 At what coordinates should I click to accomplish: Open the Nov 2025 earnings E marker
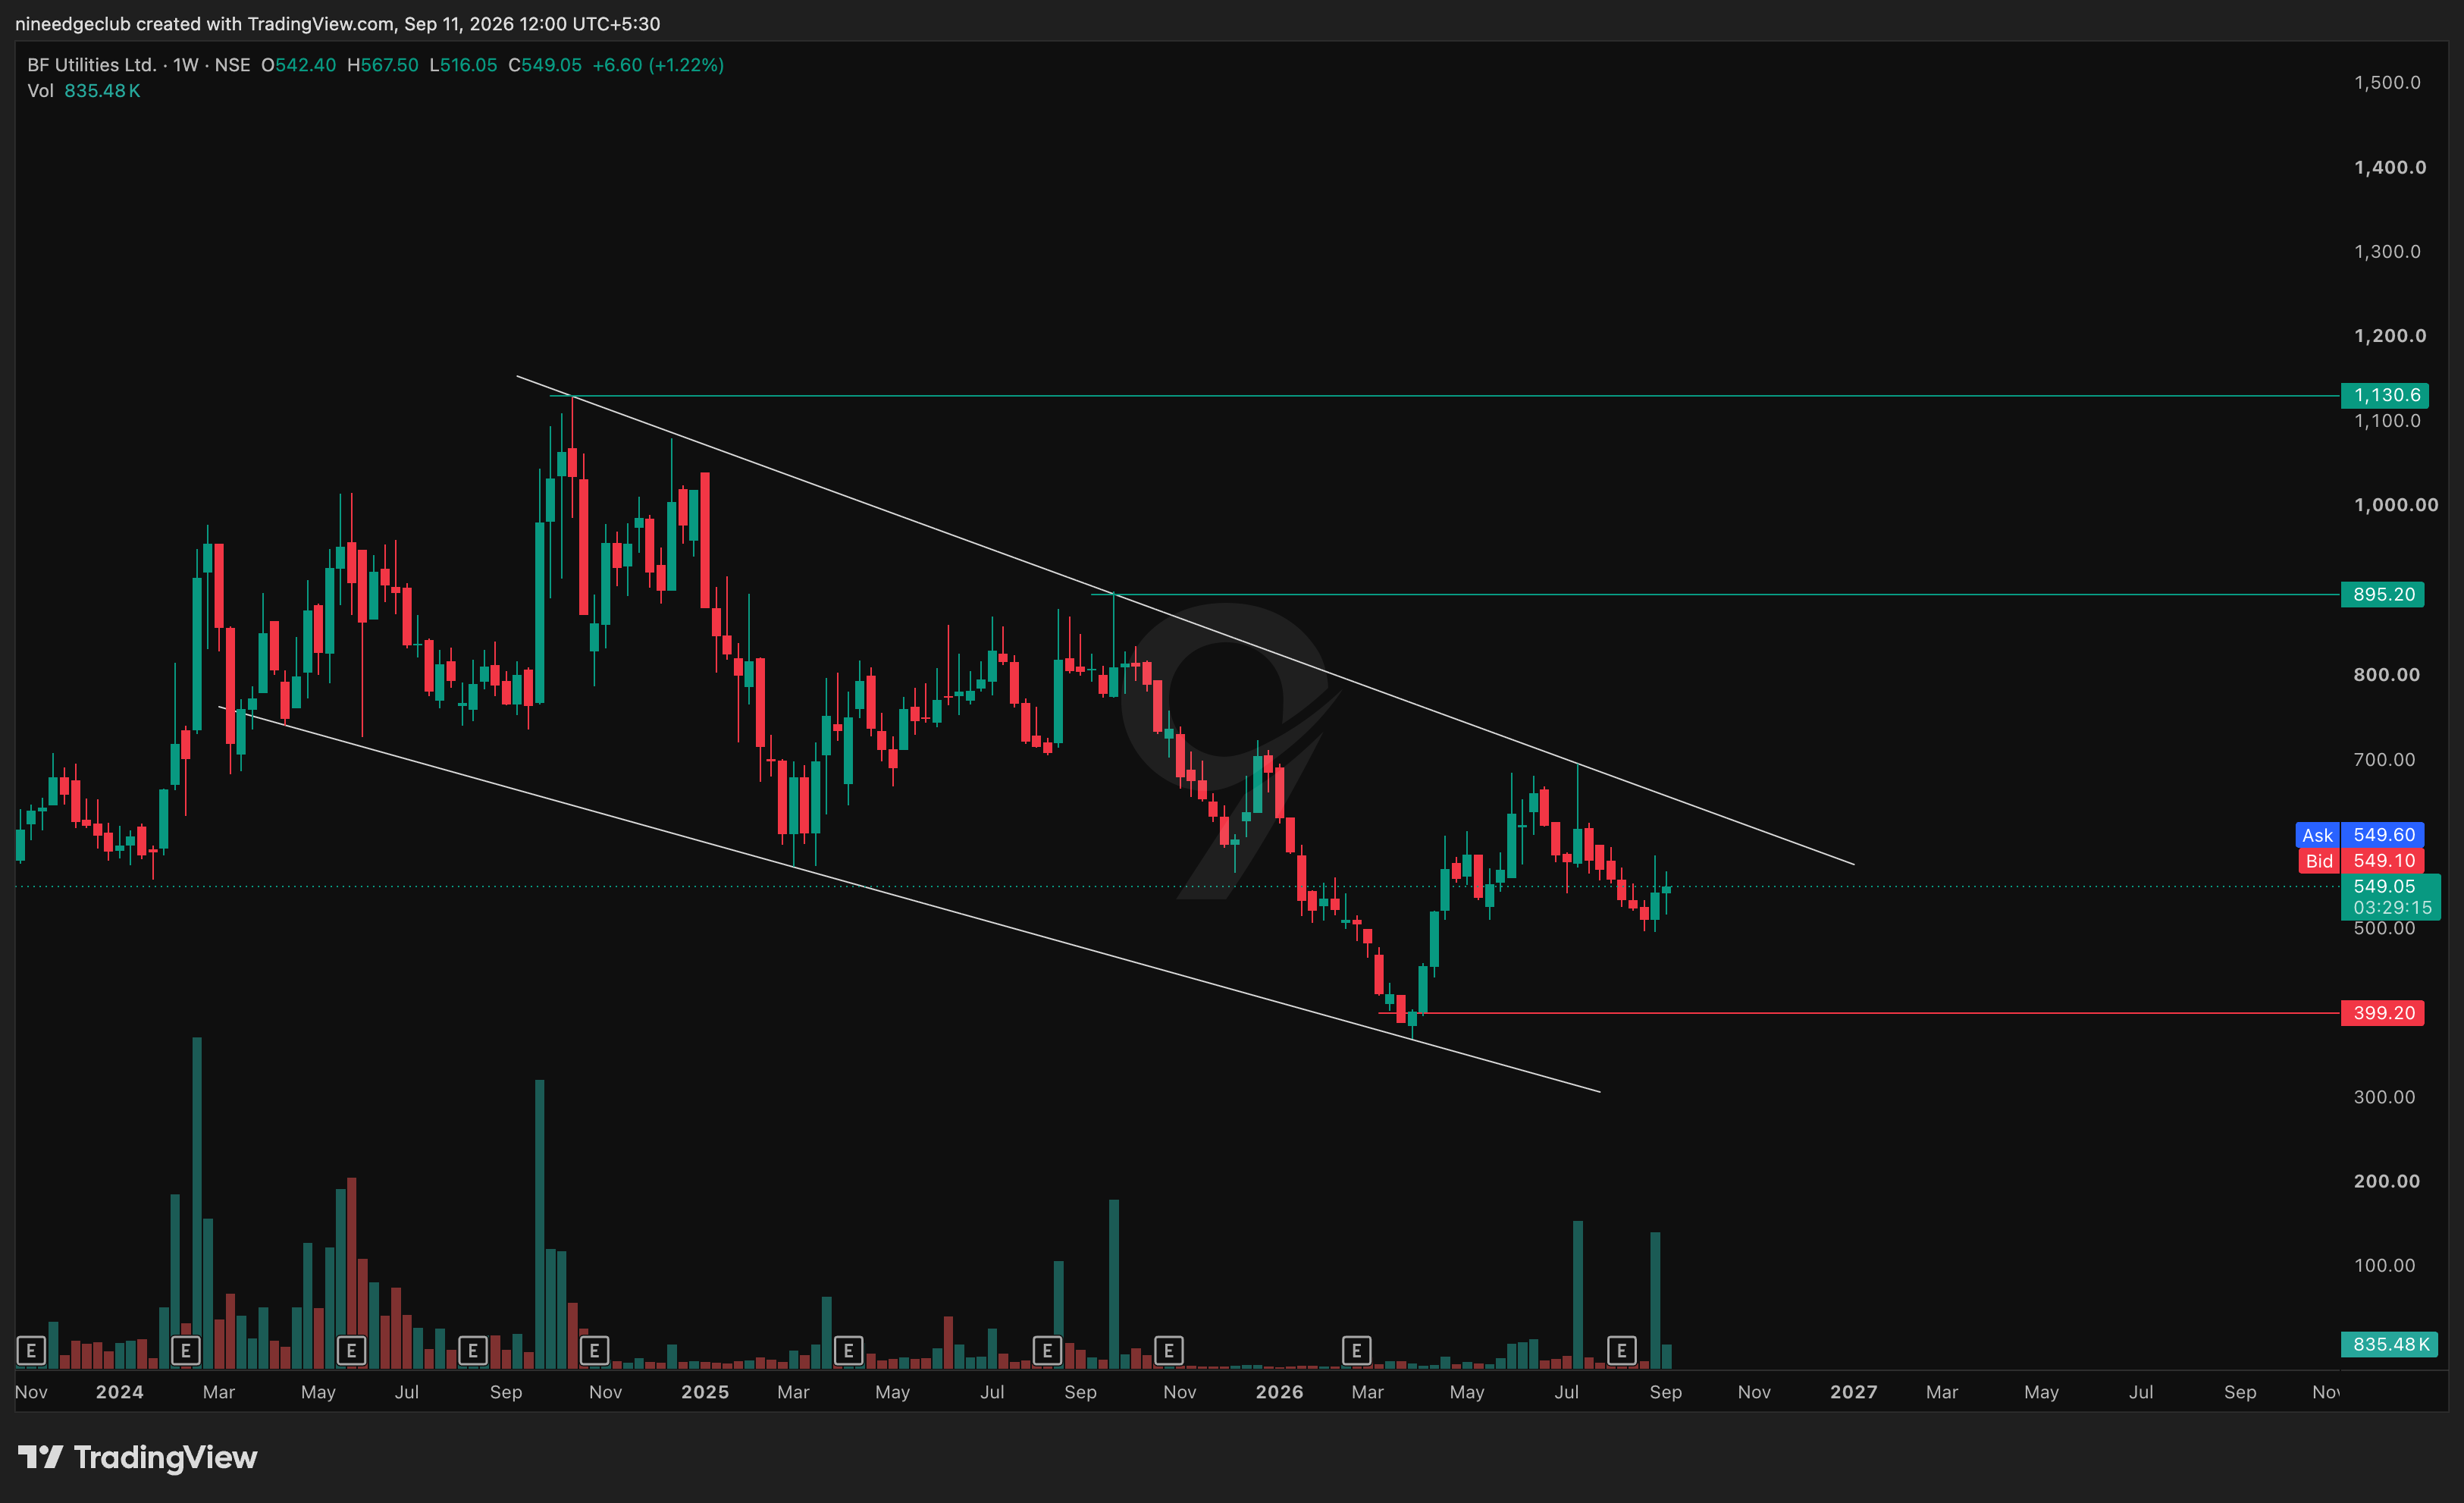click(x=1169, y=1351)
